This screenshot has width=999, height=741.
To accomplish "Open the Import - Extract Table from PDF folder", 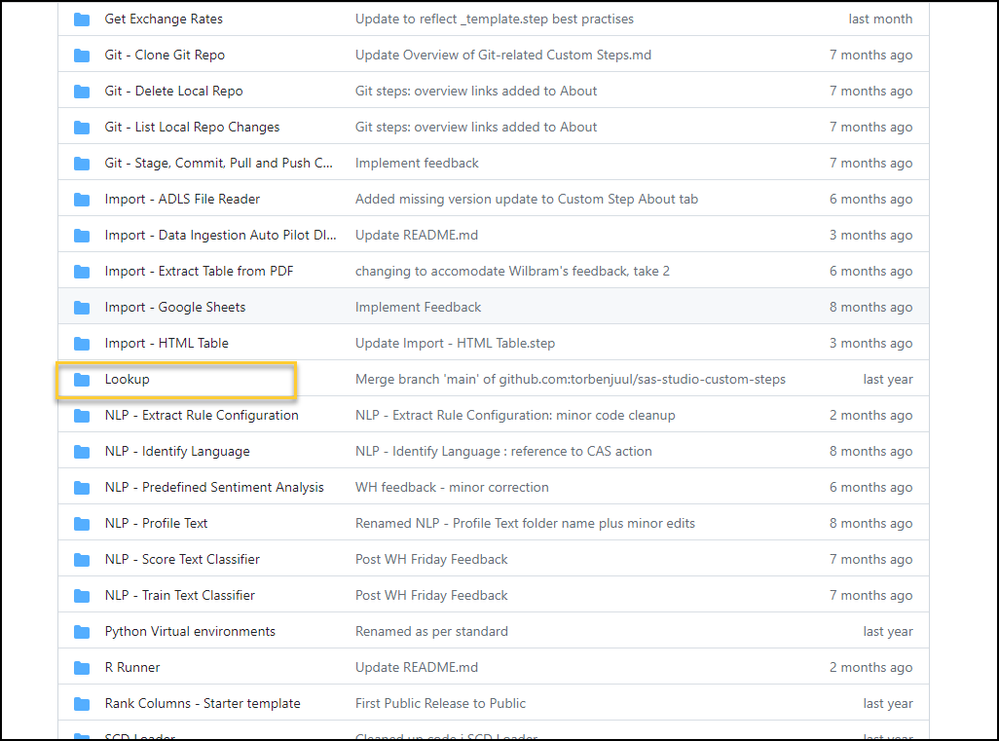I will coord(198,271).
